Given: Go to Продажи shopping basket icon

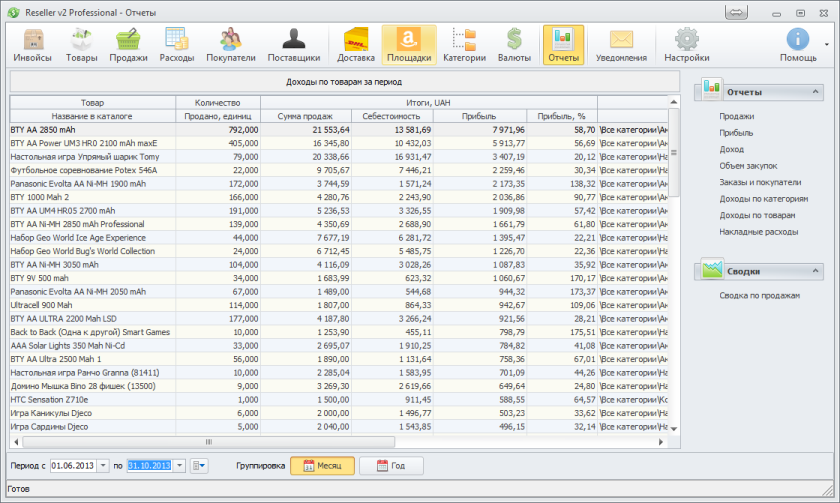Looking at the screenshot, I should 128,45.
